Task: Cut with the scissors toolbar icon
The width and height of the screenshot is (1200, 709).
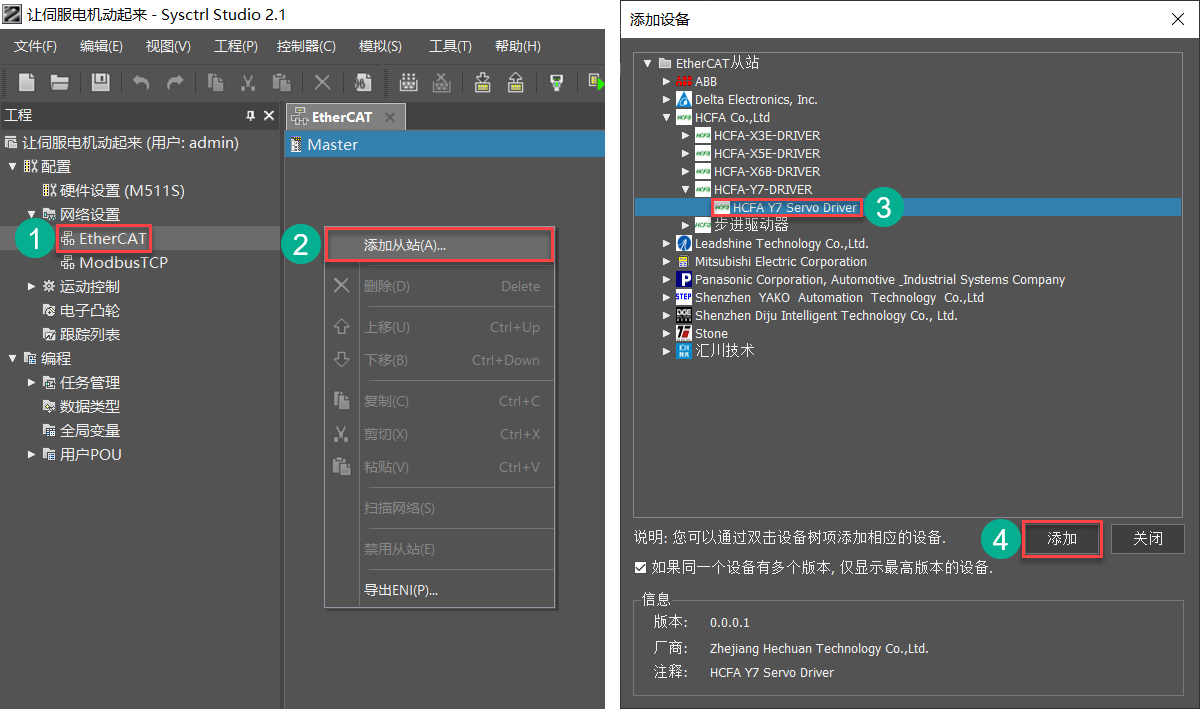Action: tap(248, 82)
